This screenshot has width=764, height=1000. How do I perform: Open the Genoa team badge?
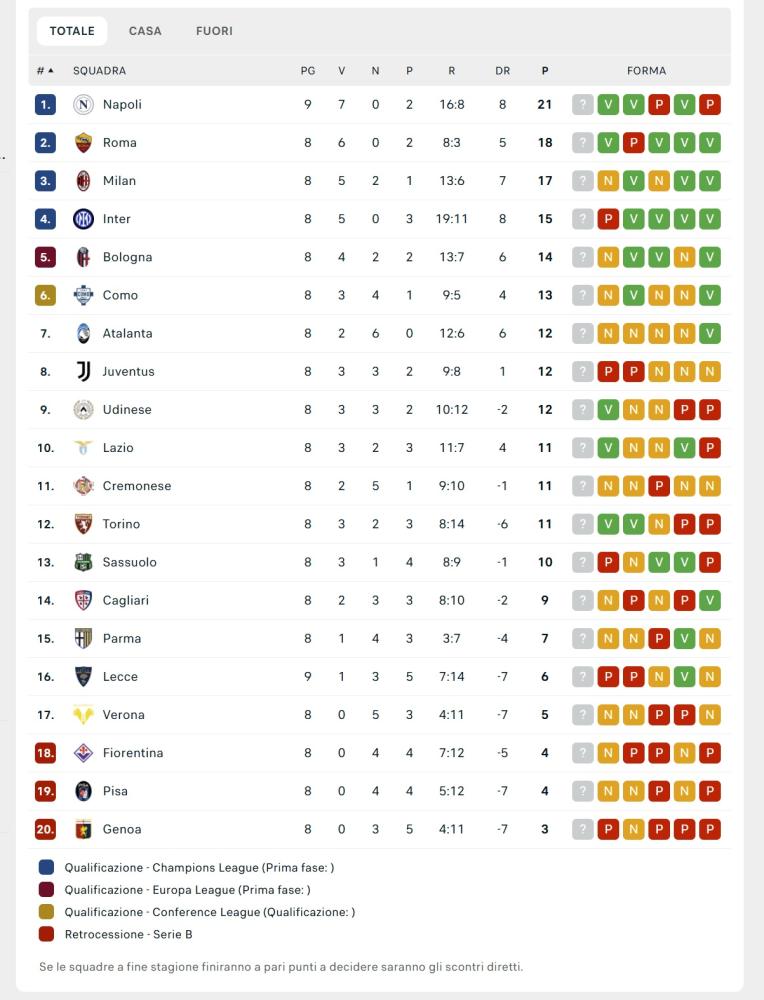[84, 829]
